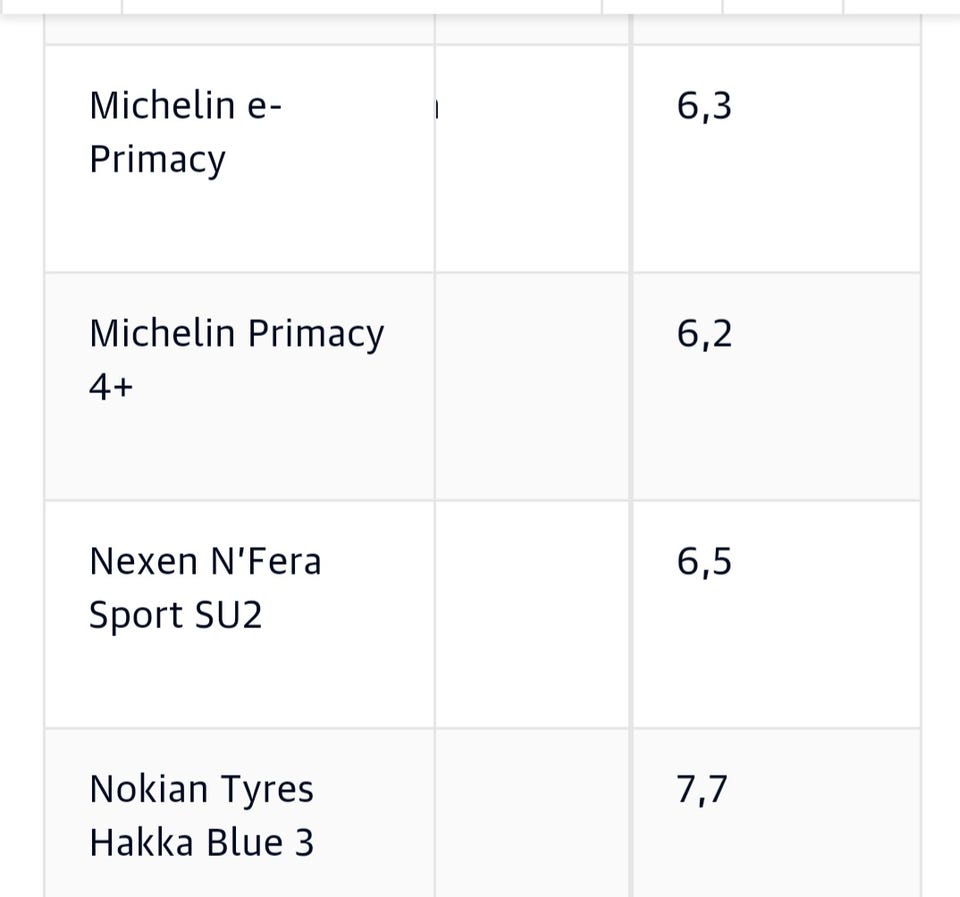This screenshot has height=897, width=960.
Task: Select the blank middle cell beside Michelin Primacy 4+
Action: click(x=532, y=385)
